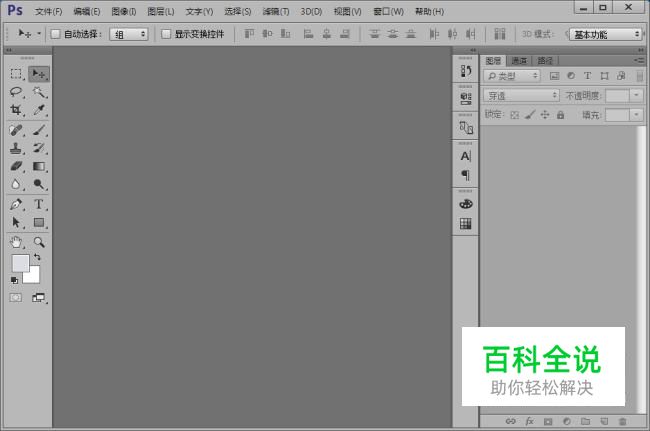Select the Clone Stamp tool
650x431 pixels.
[x=16, y=148]
